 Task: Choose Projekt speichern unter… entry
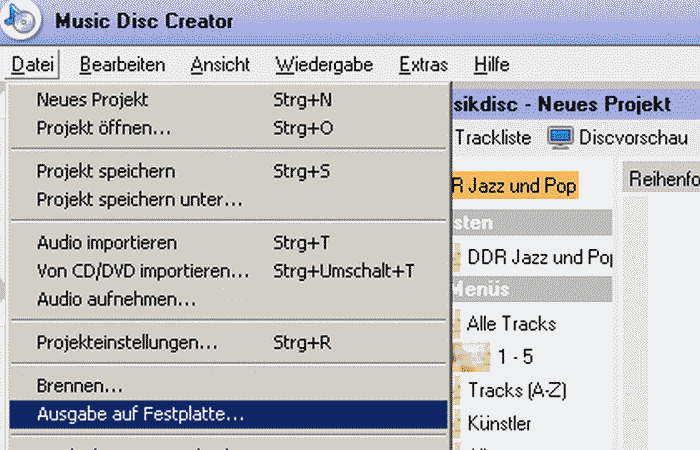[x=139, y=199]
